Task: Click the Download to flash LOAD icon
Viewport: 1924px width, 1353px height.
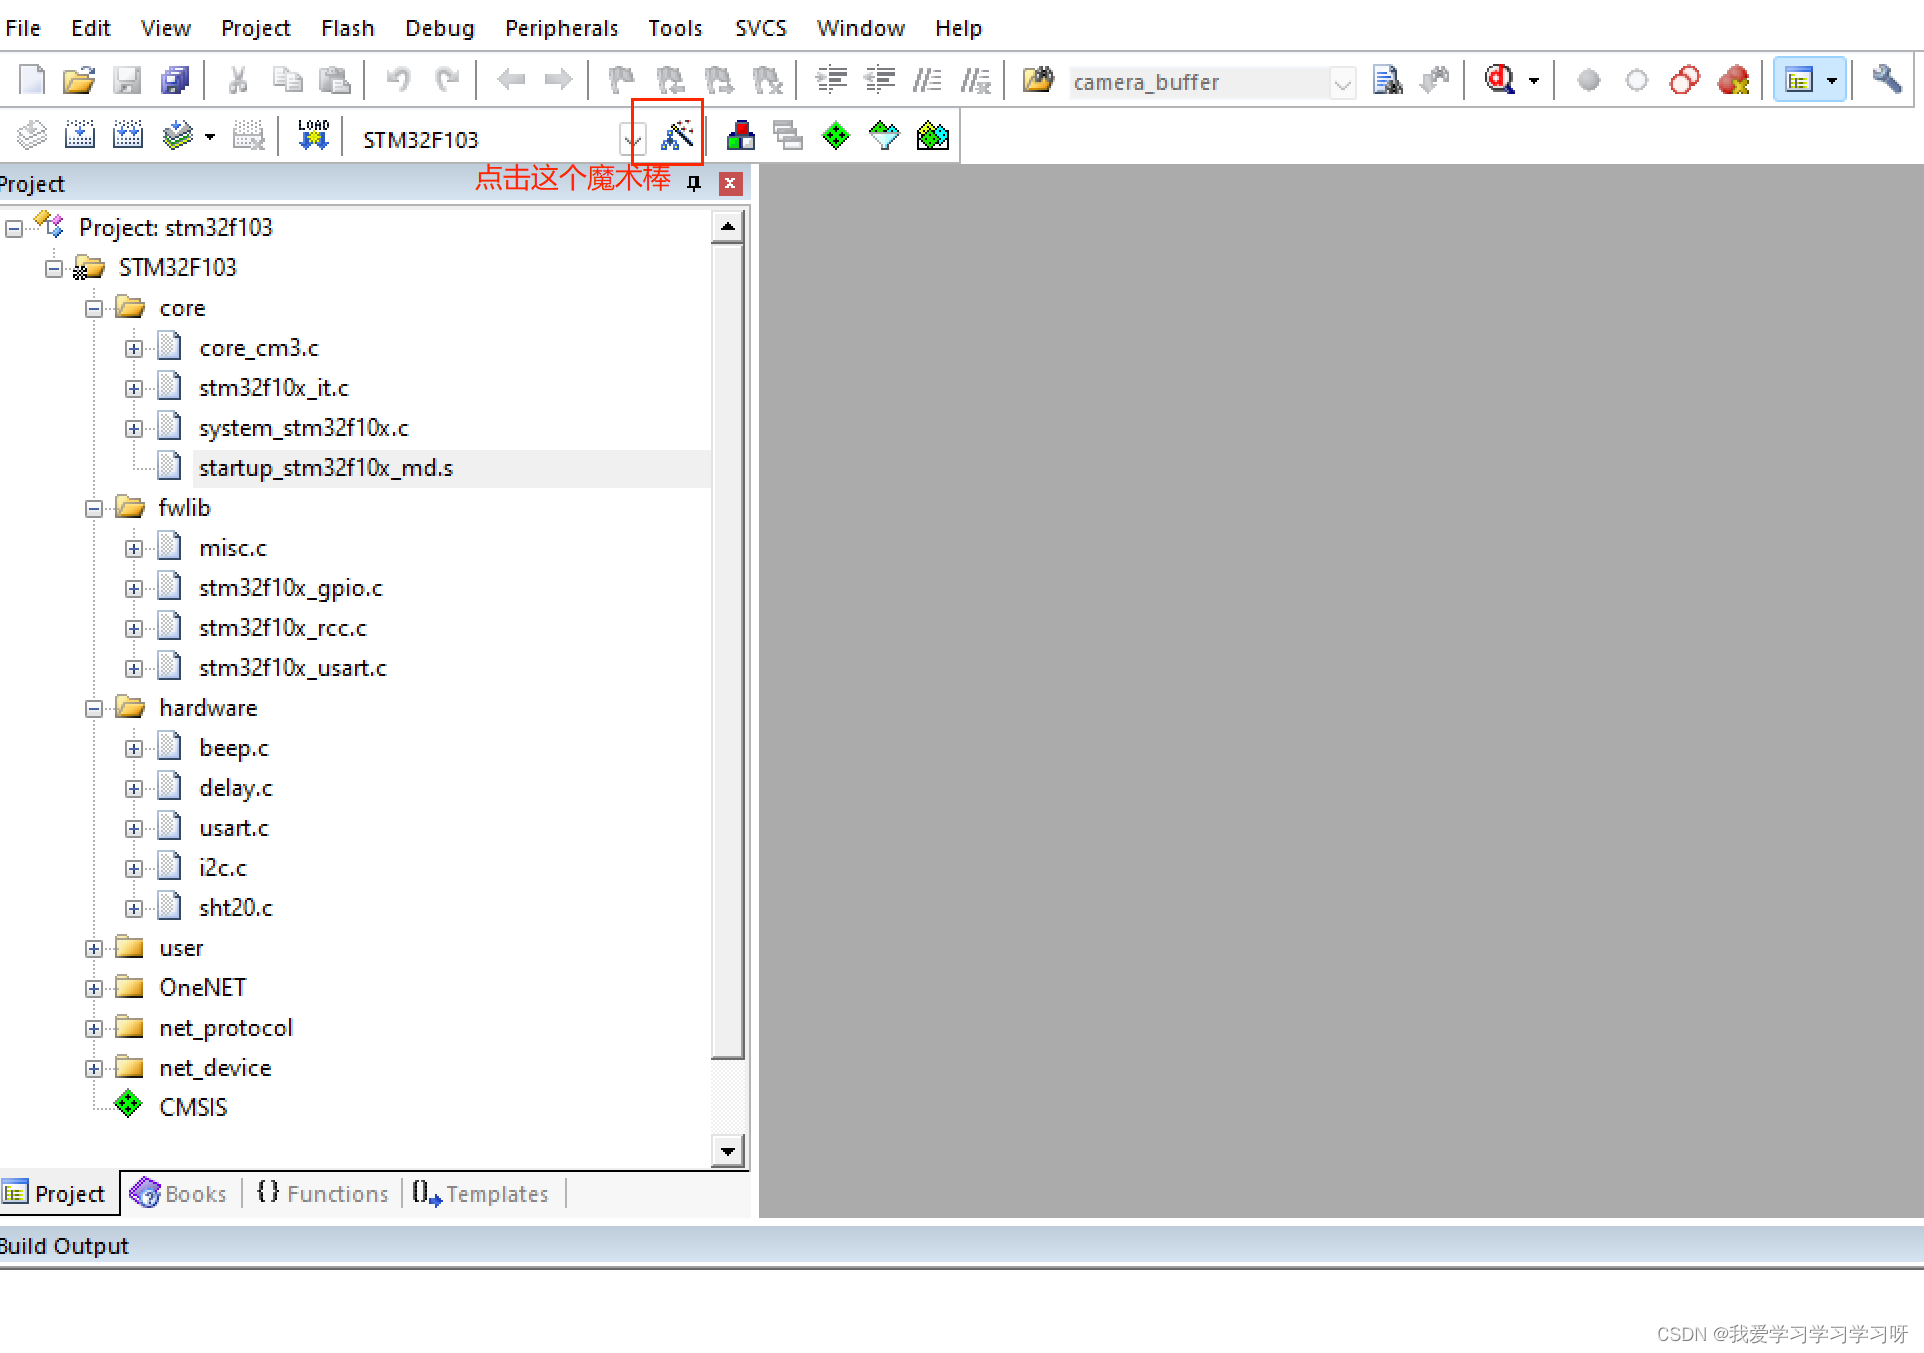Action: click(313, 135)
